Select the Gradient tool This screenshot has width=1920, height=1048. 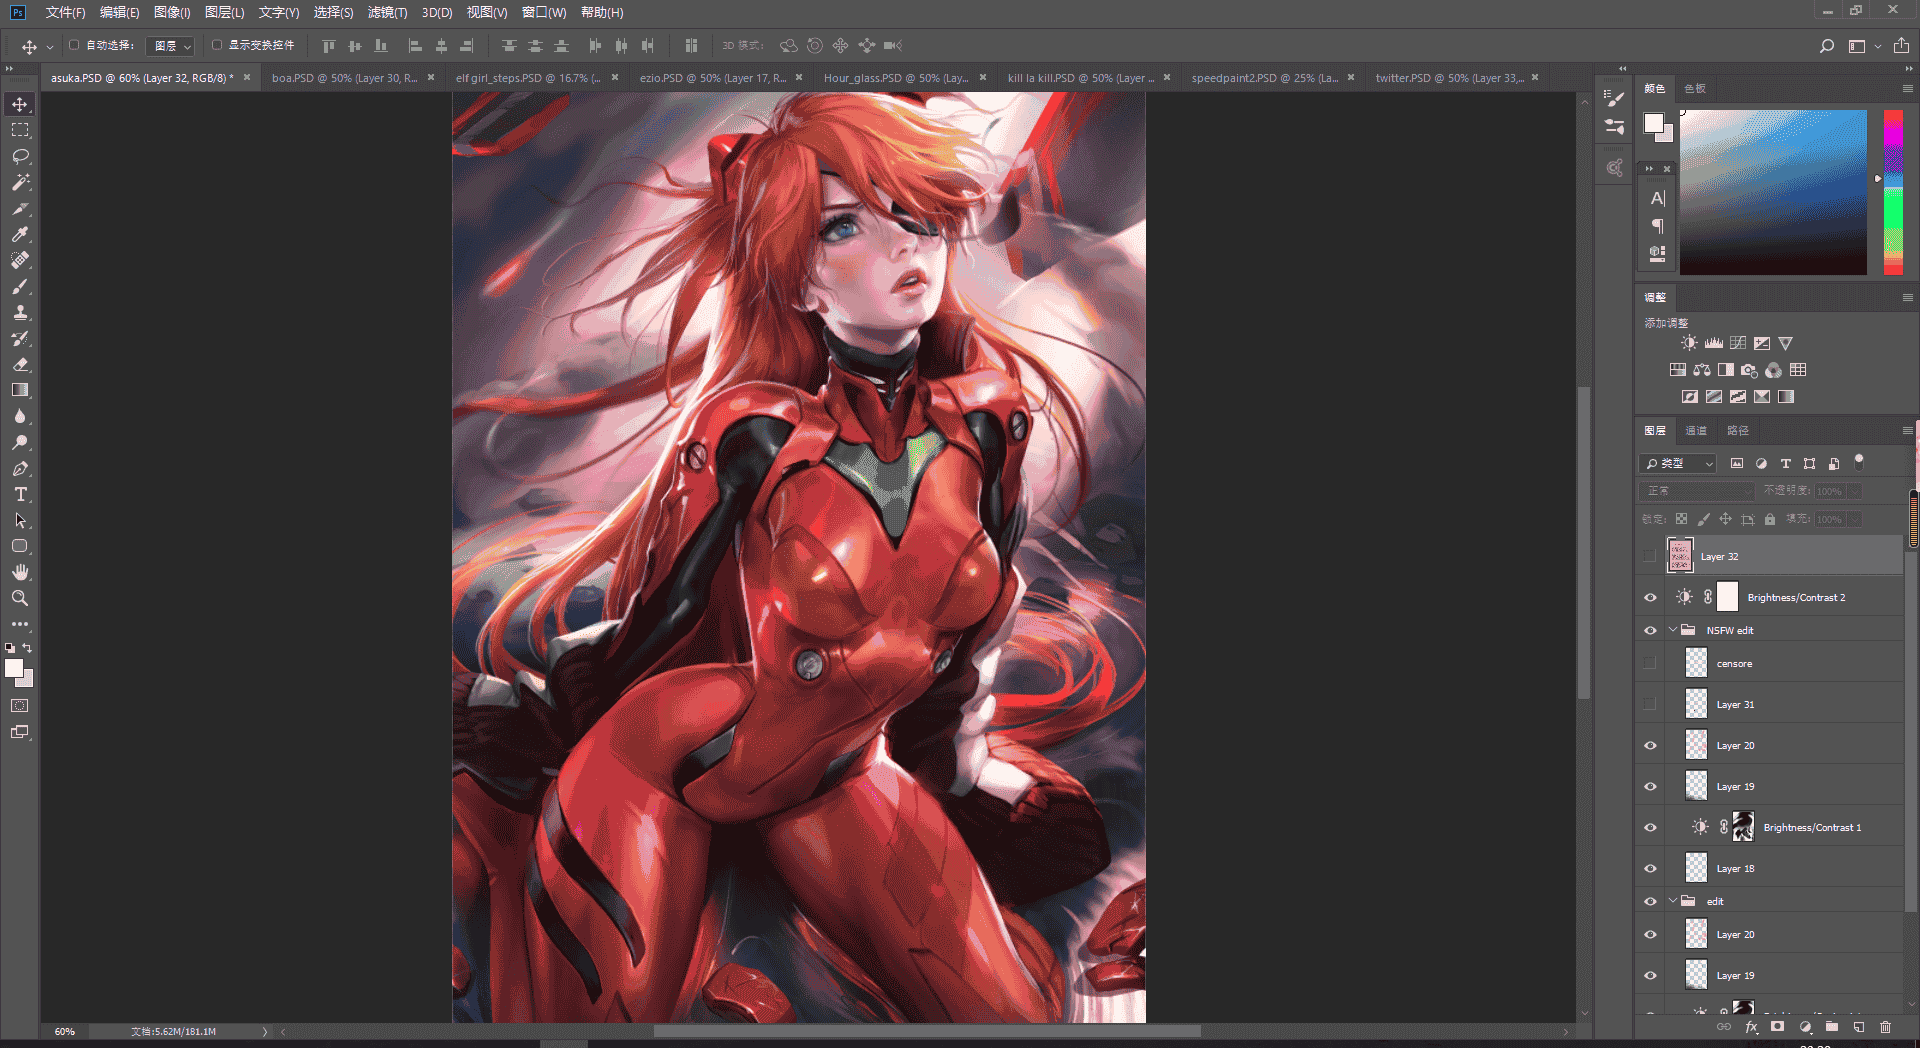pyautogui.click(x=20, y=390)
